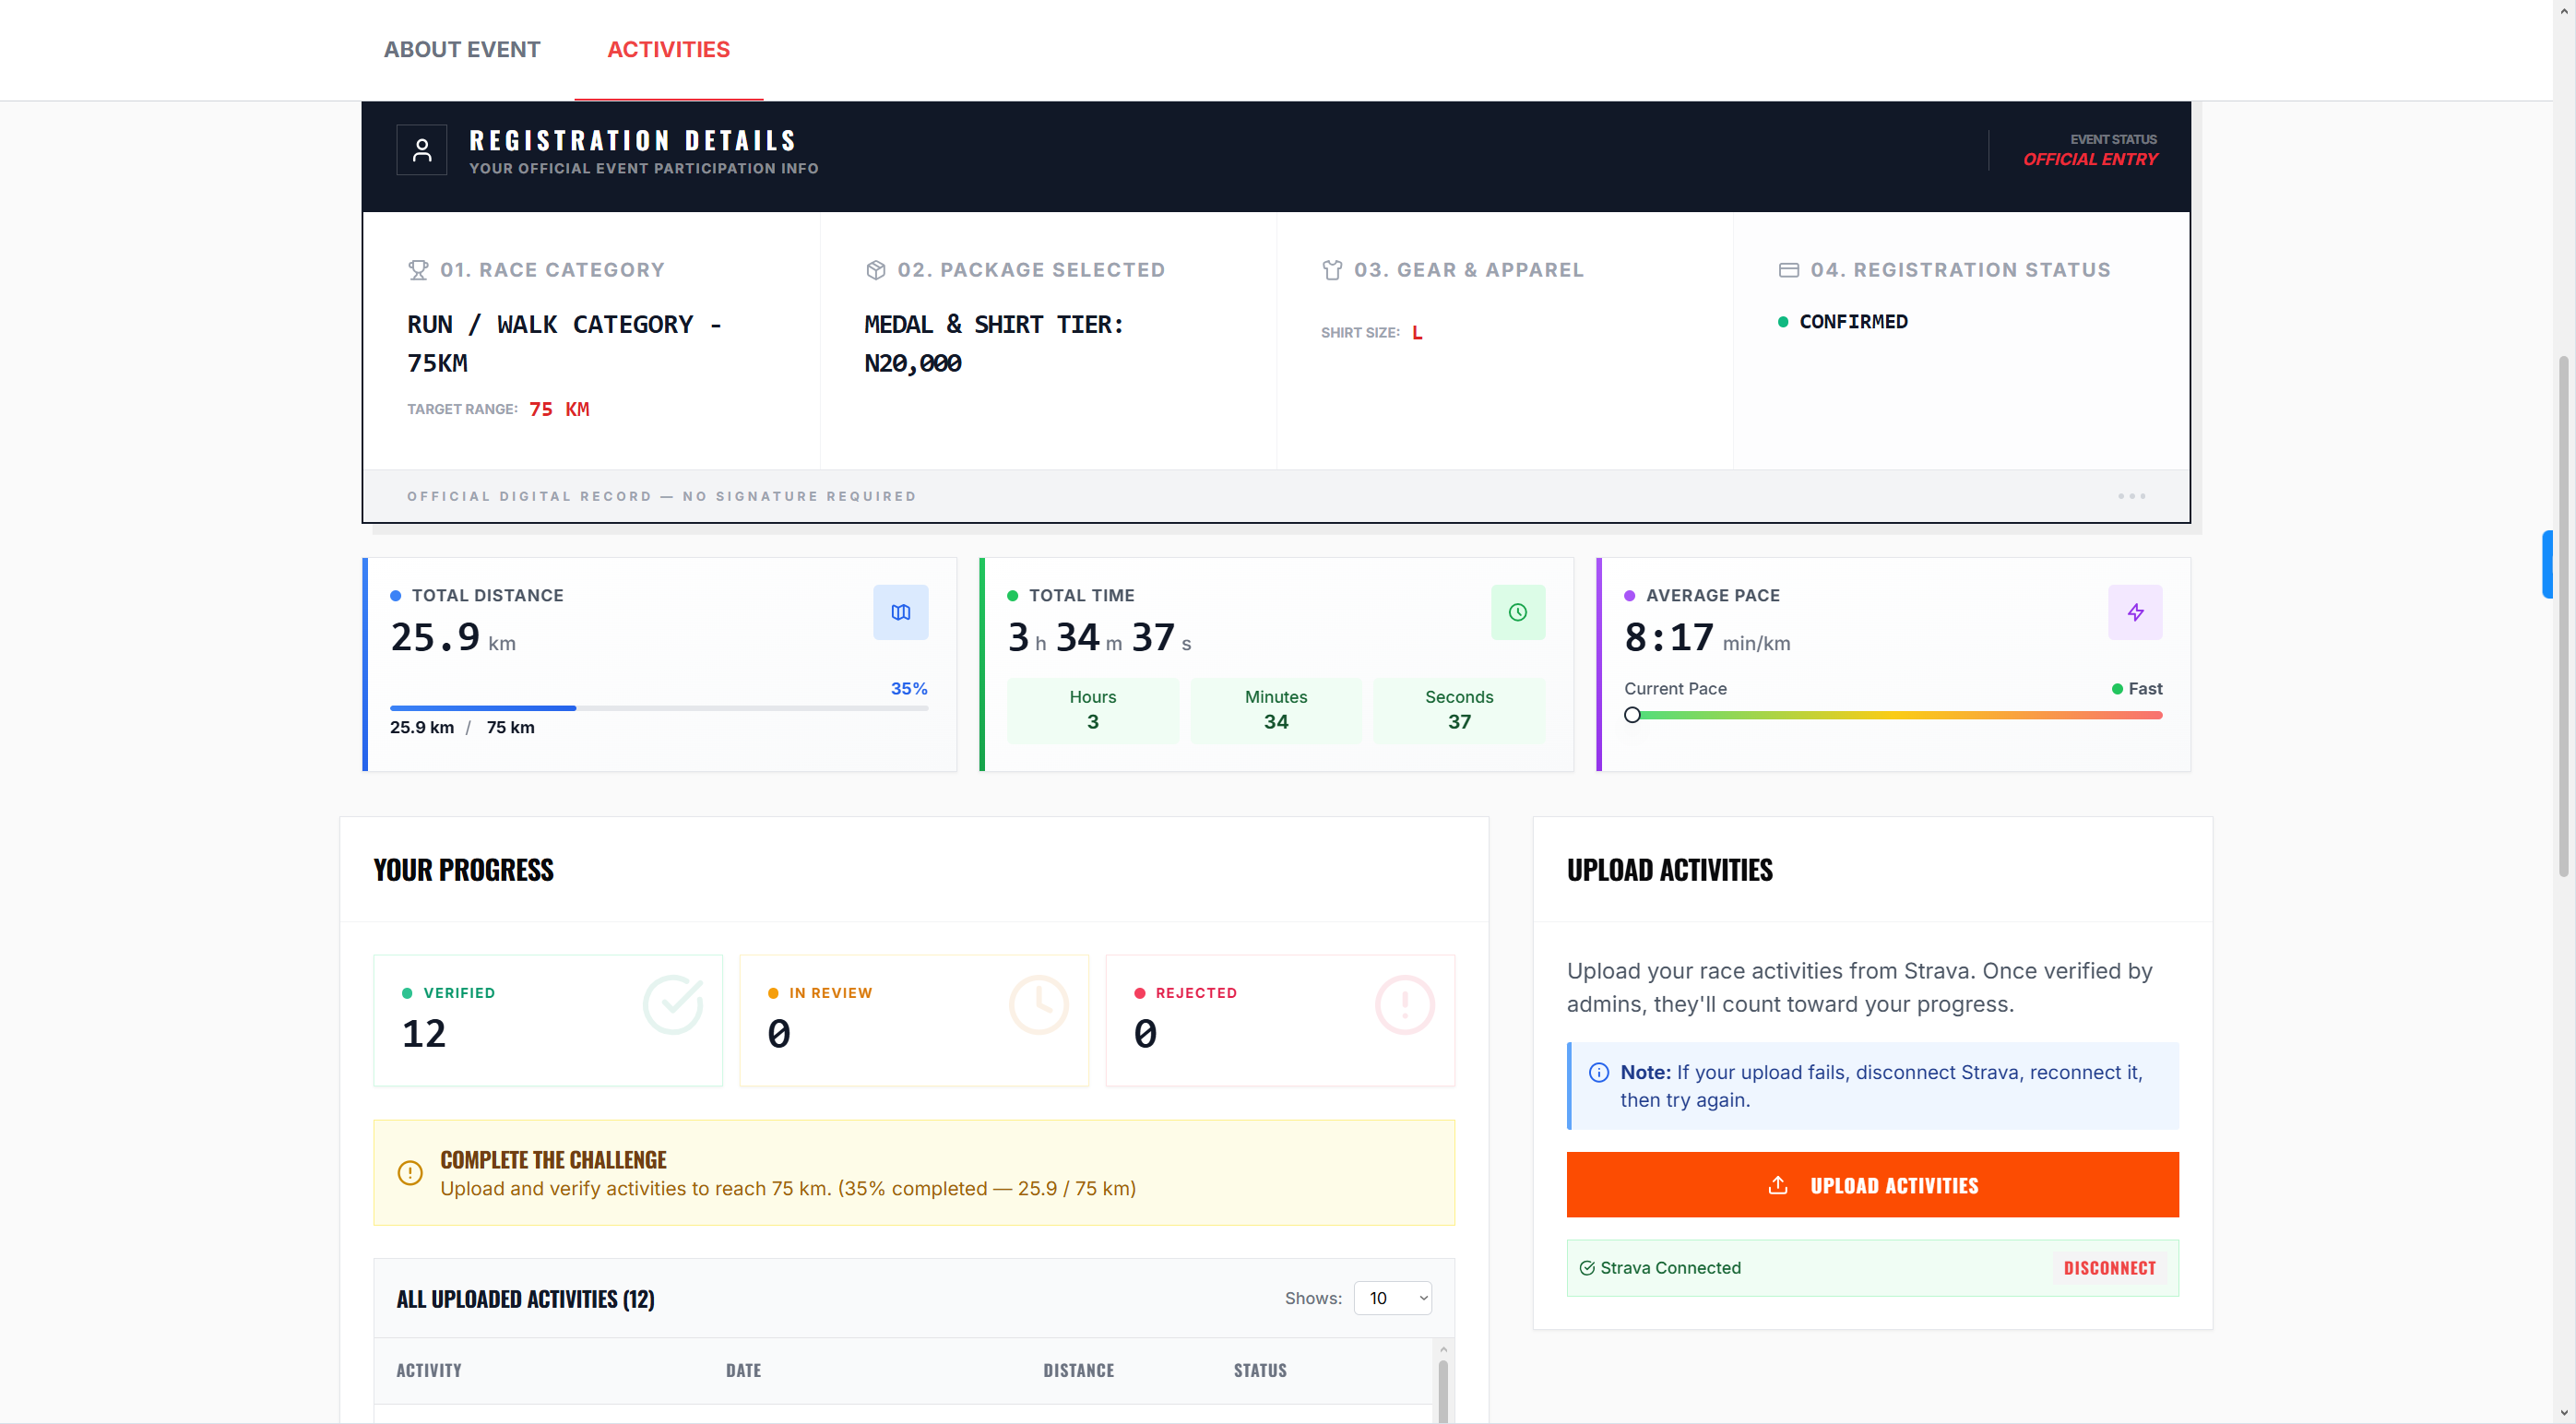
Task: Click the '35%' progress percentage
Action: pyautogui.click(x=909, y=688)
